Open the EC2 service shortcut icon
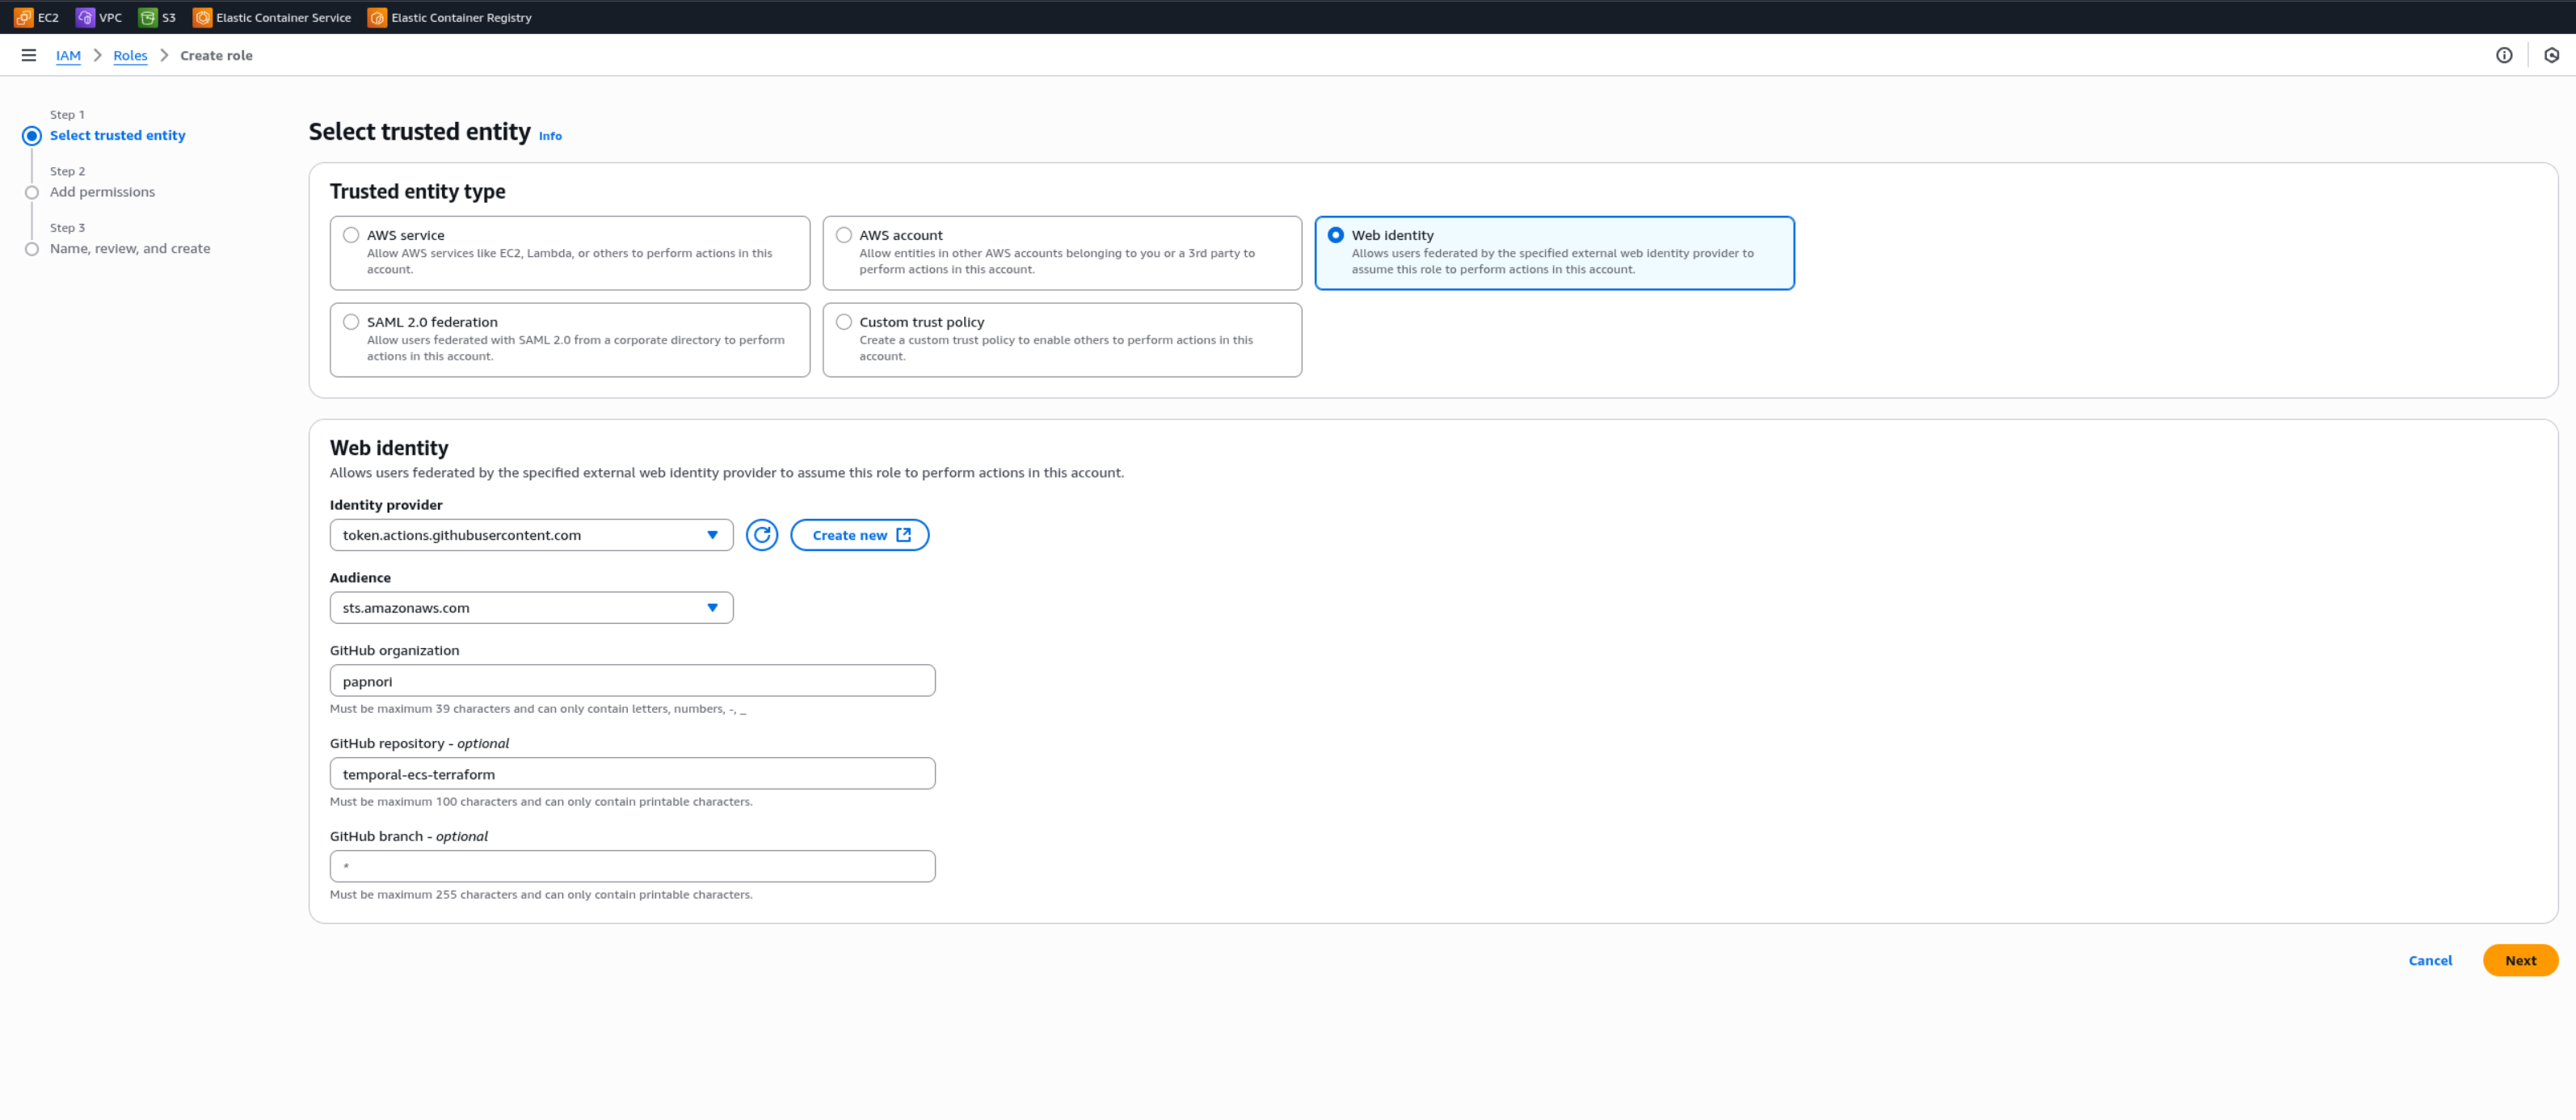Viewport: 2576px width, 1120px height. point(23,17)
